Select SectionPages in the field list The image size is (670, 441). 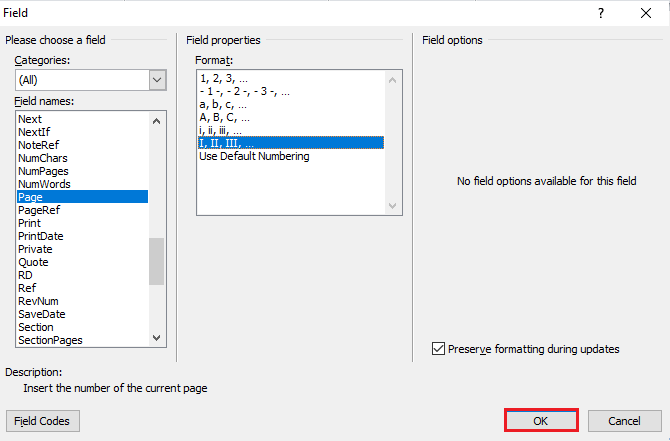pyautogui.click(x=50, y=340)
